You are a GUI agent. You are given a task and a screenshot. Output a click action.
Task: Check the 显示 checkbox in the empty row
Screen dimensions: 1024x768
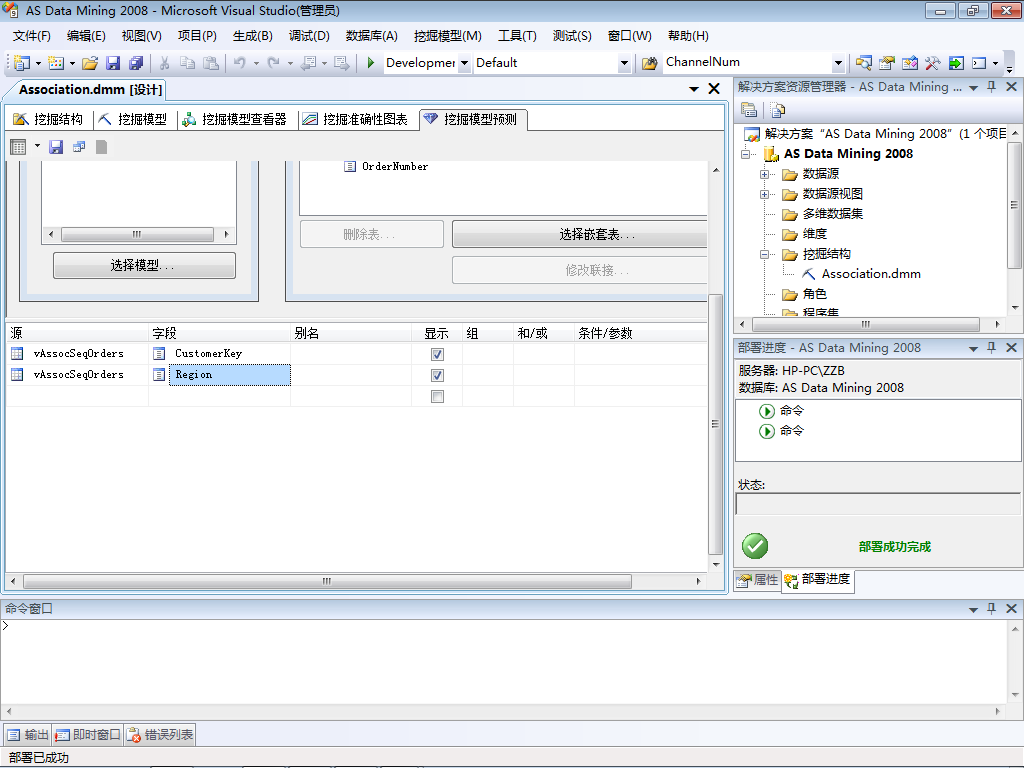(x=438, y=396)
